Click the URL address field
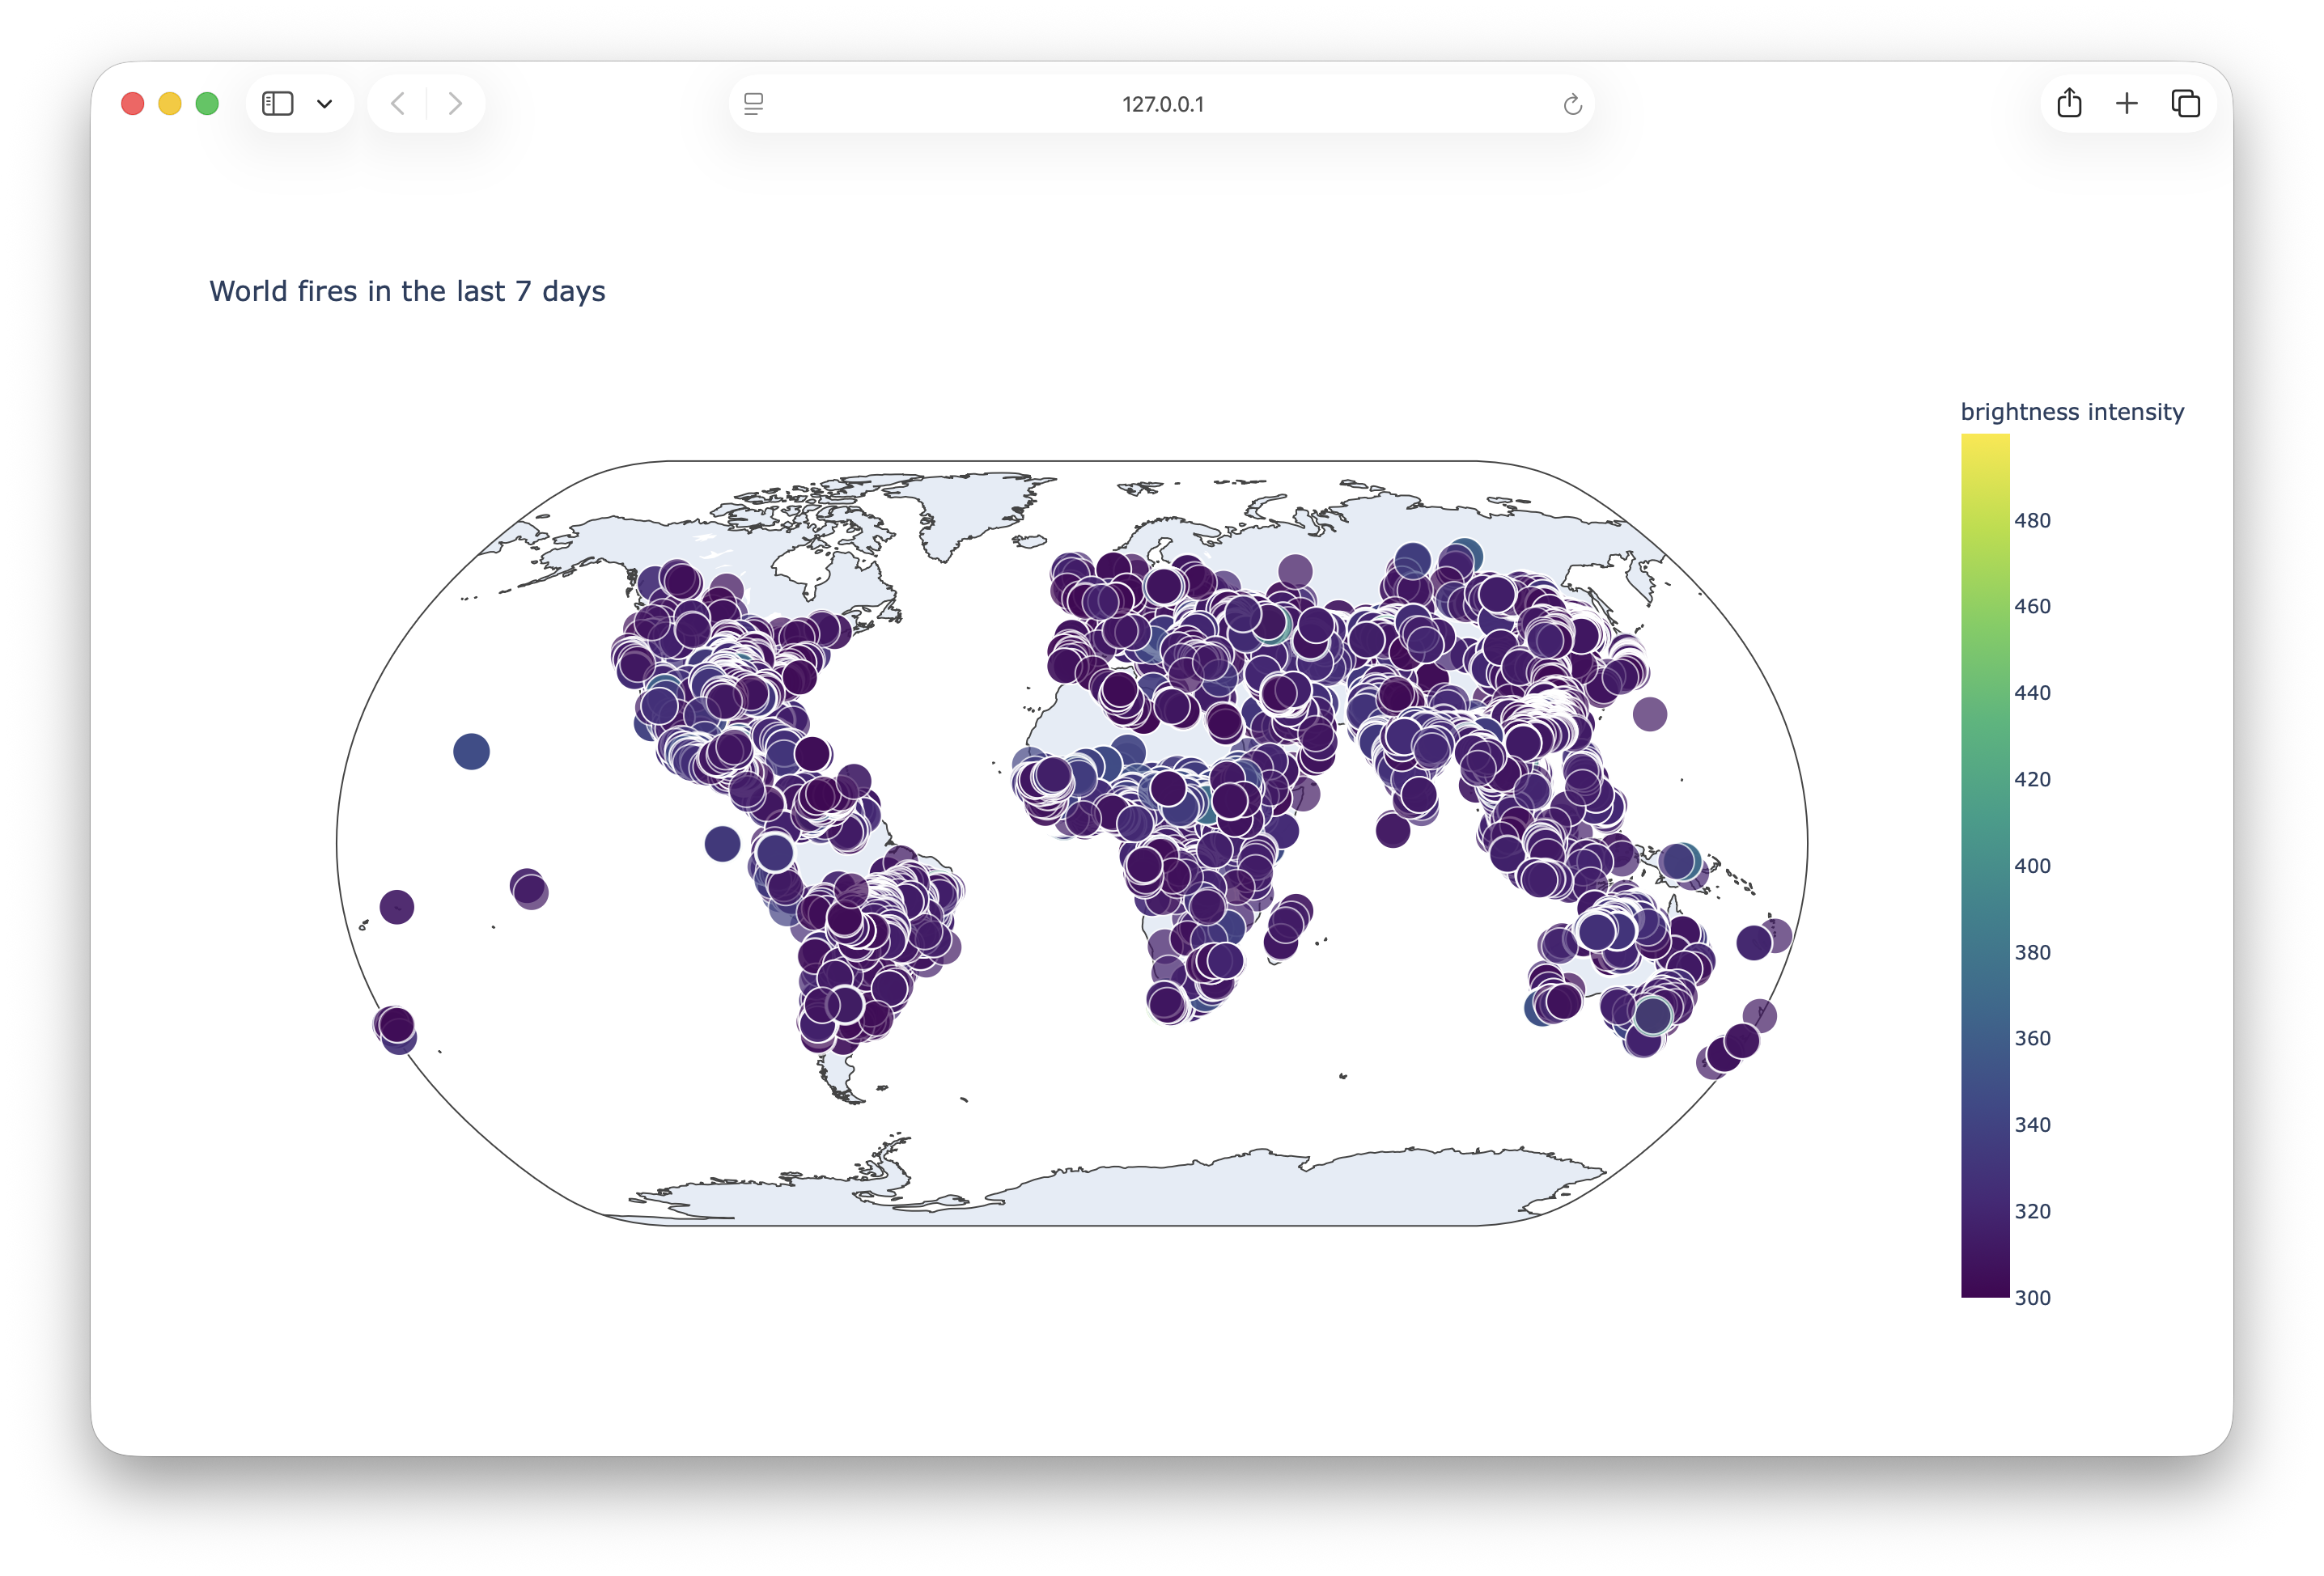The width and height of the screenshot is (2324, 1576). click(1162, 103)
